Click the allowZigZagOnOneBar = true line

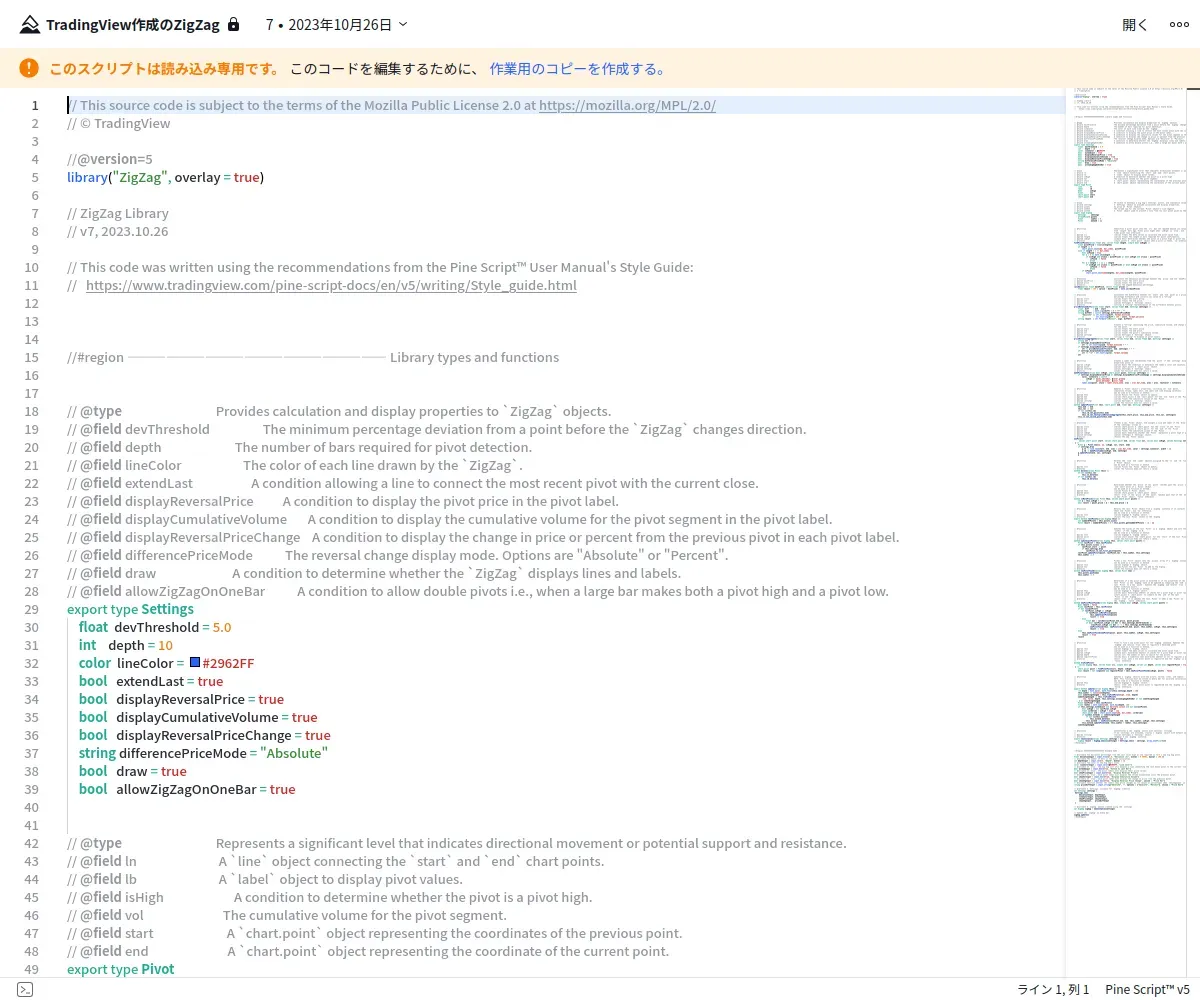pyautogui.click(x=187, y=789)
